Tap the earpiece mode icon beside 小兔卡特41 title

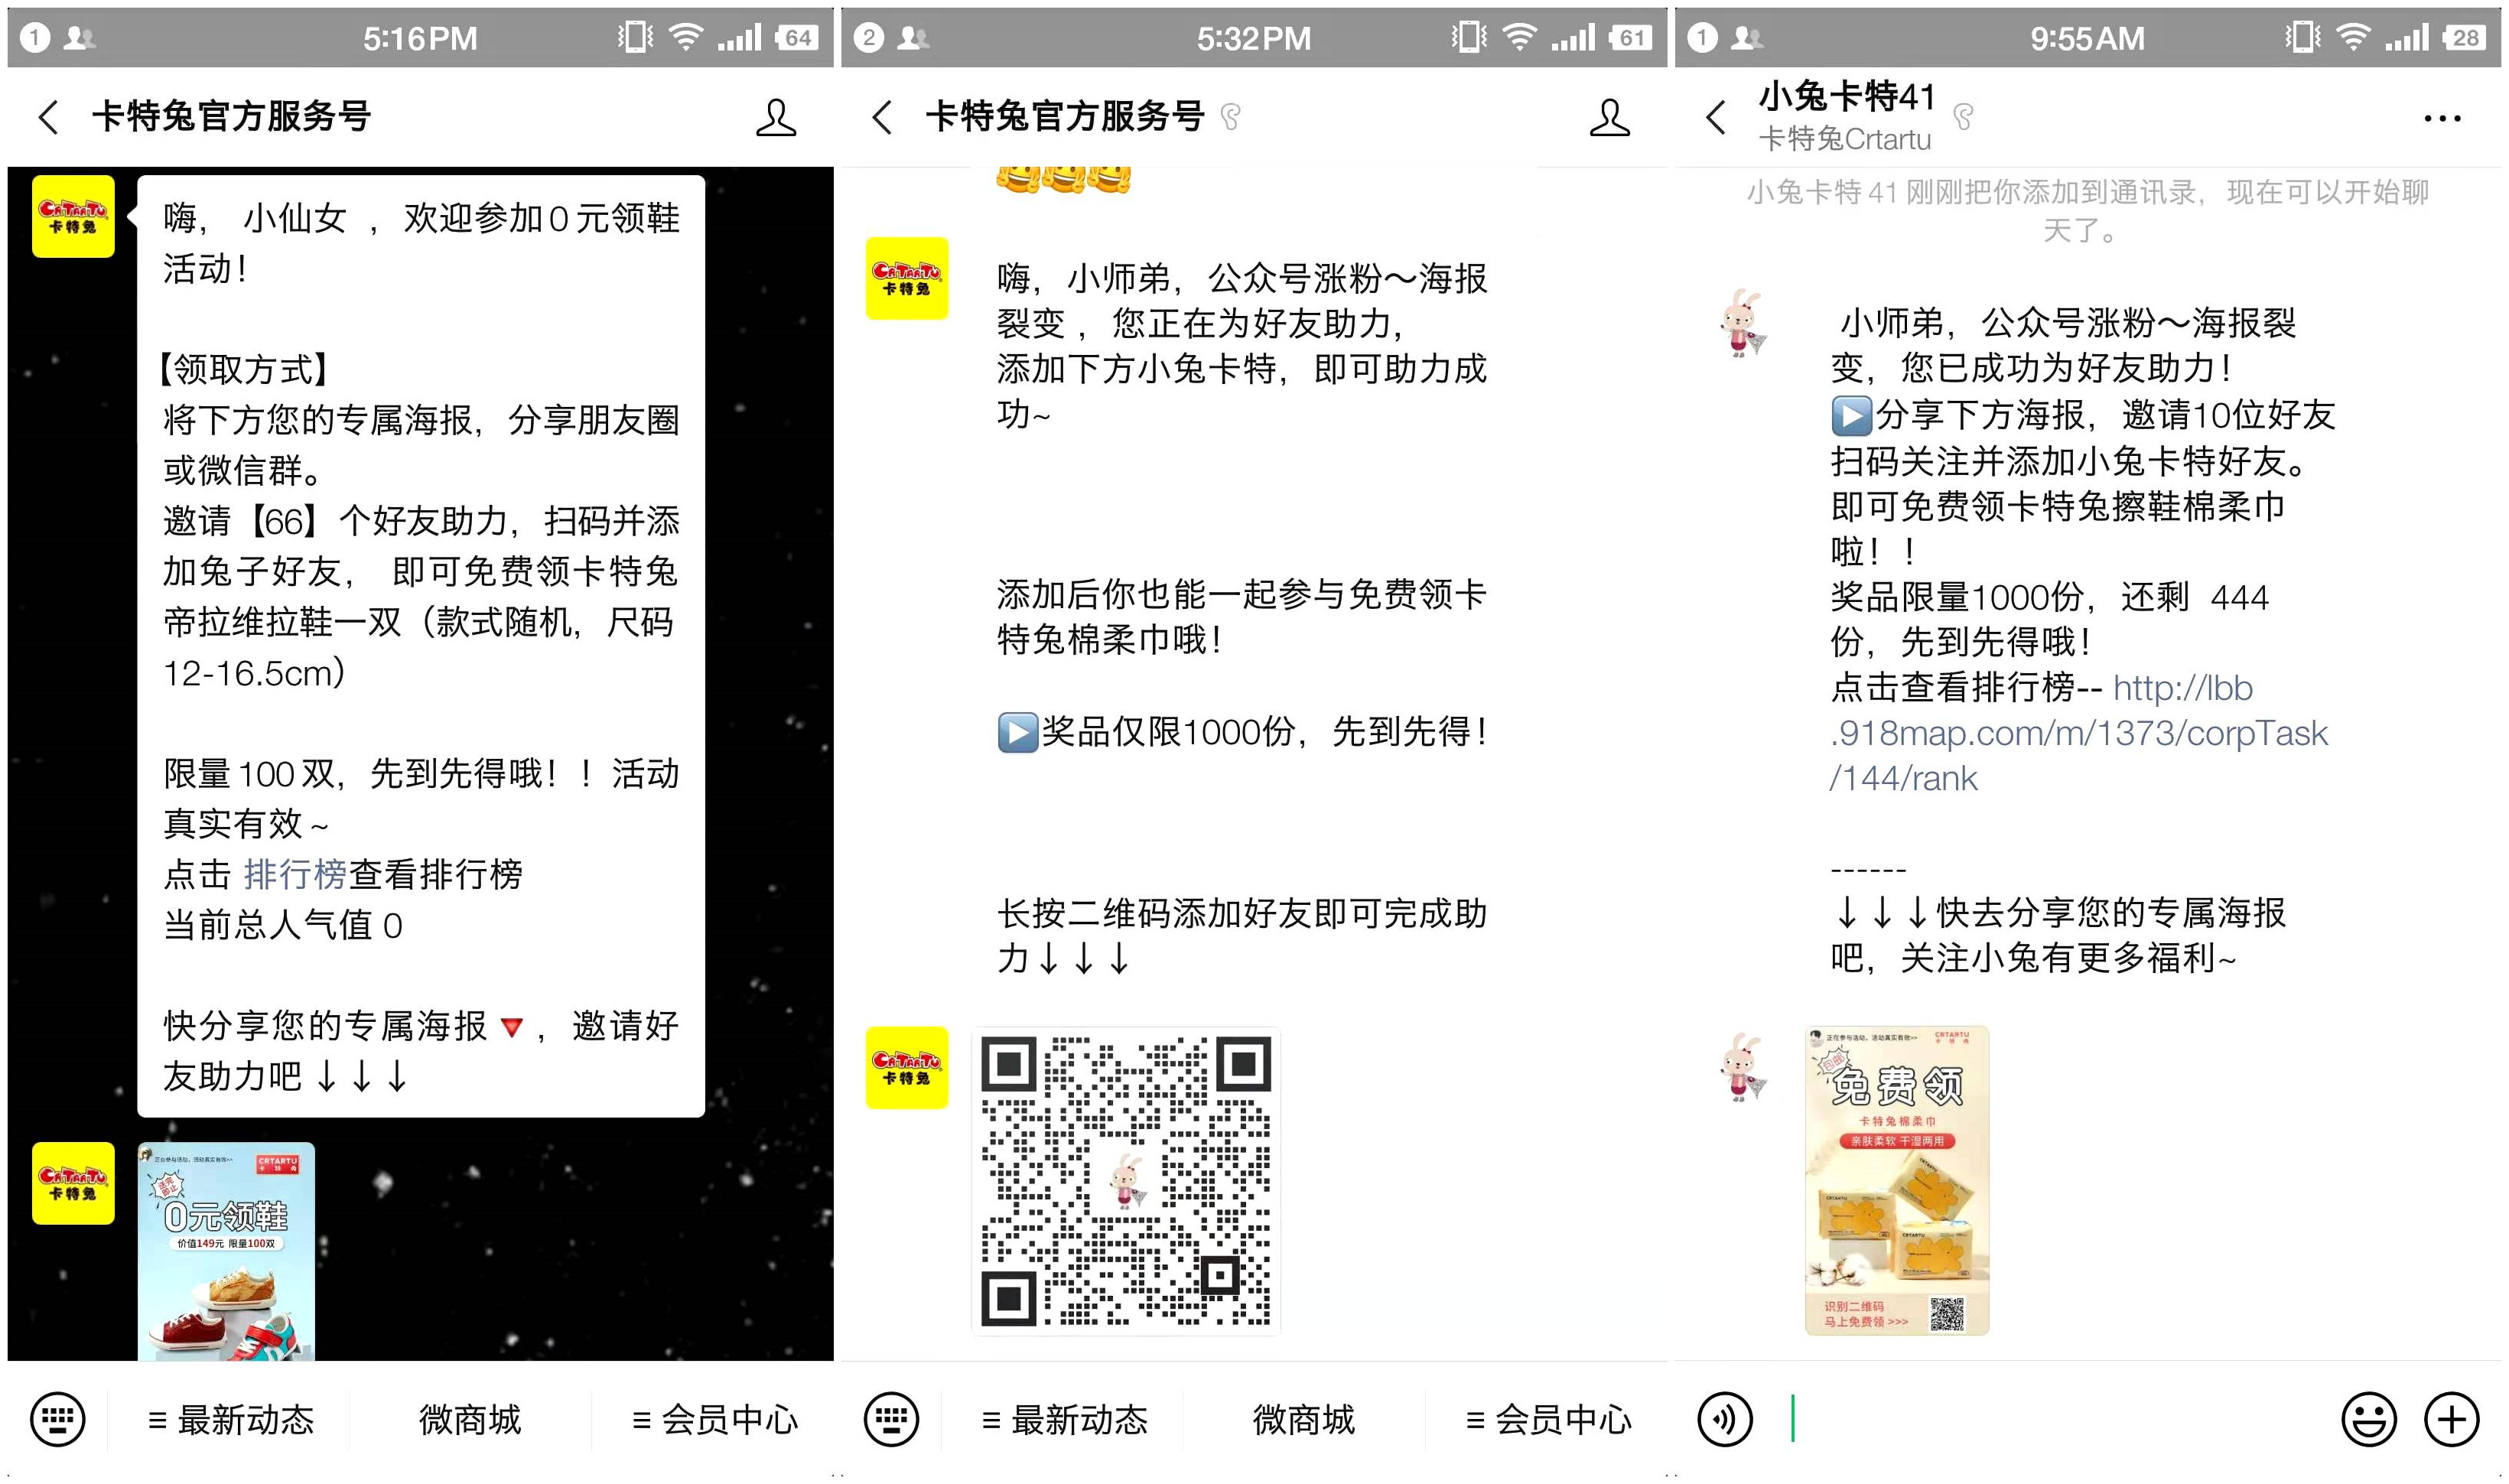1964,117
